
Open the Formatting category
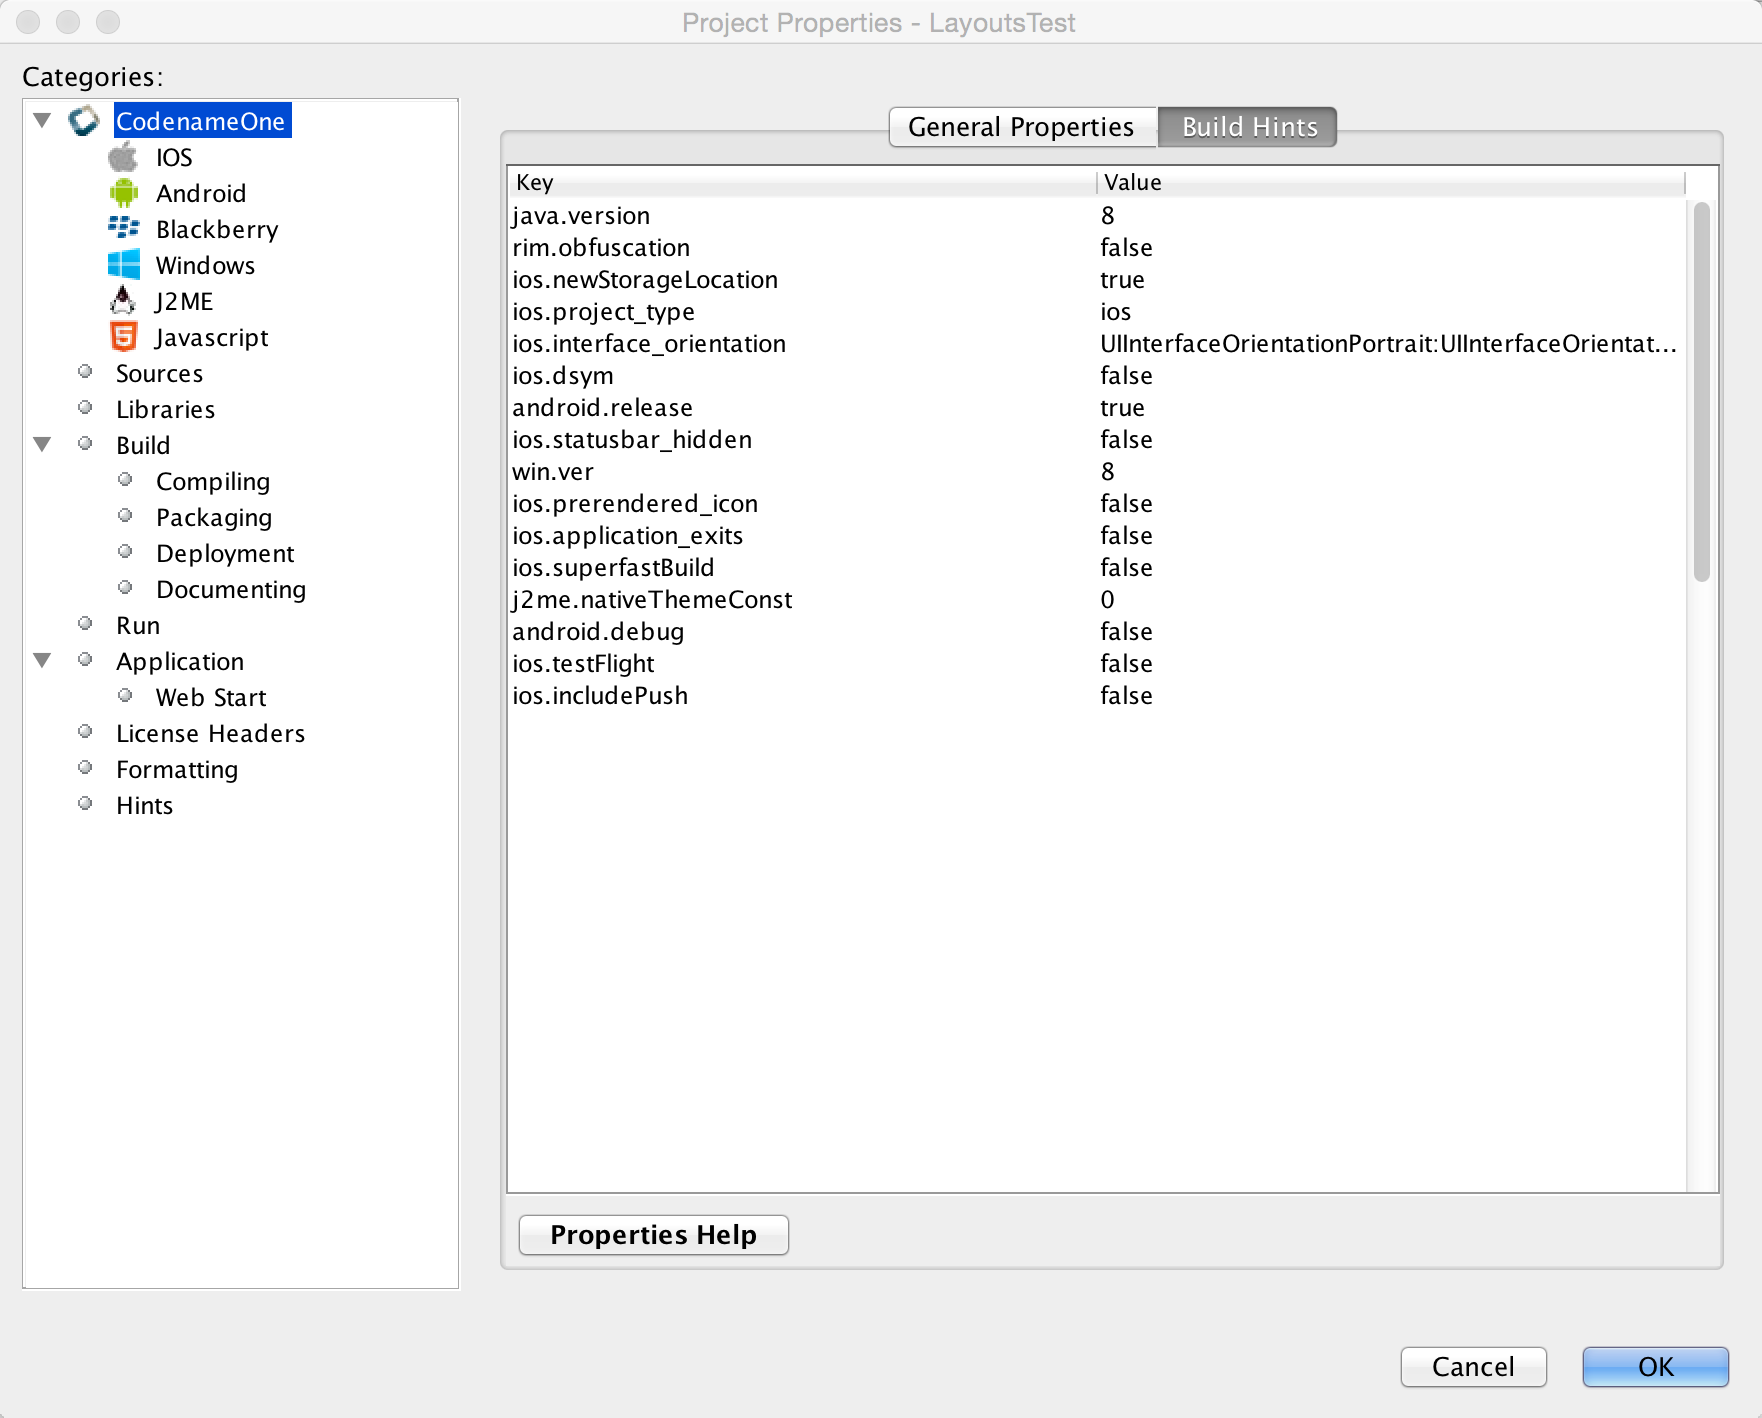[x=177, y=769]
